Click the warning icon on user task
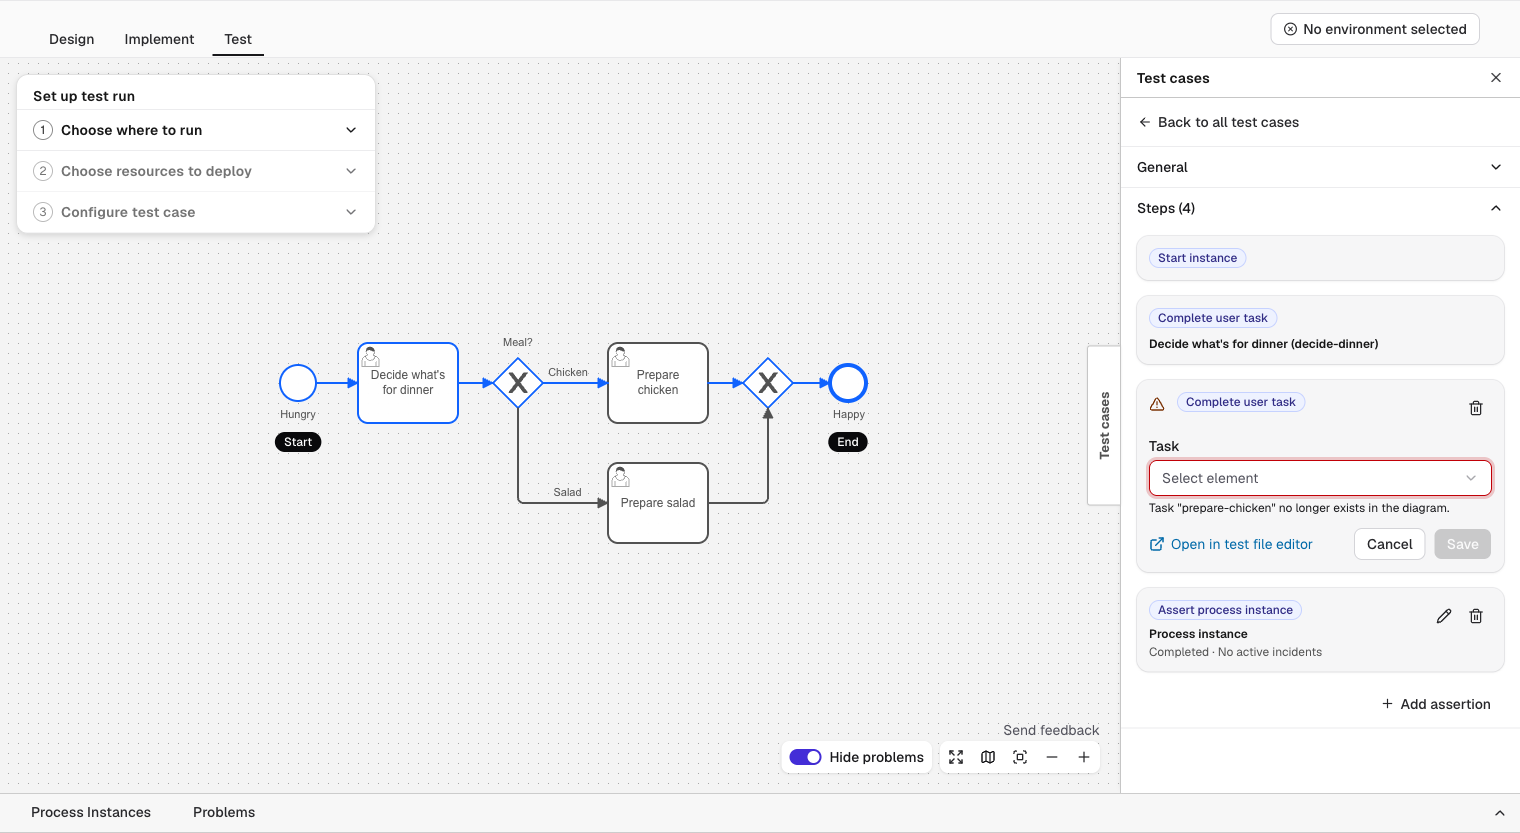The width and height of the screenshot is (1520, 833). pyautogui.click(x=1157, y=404)
